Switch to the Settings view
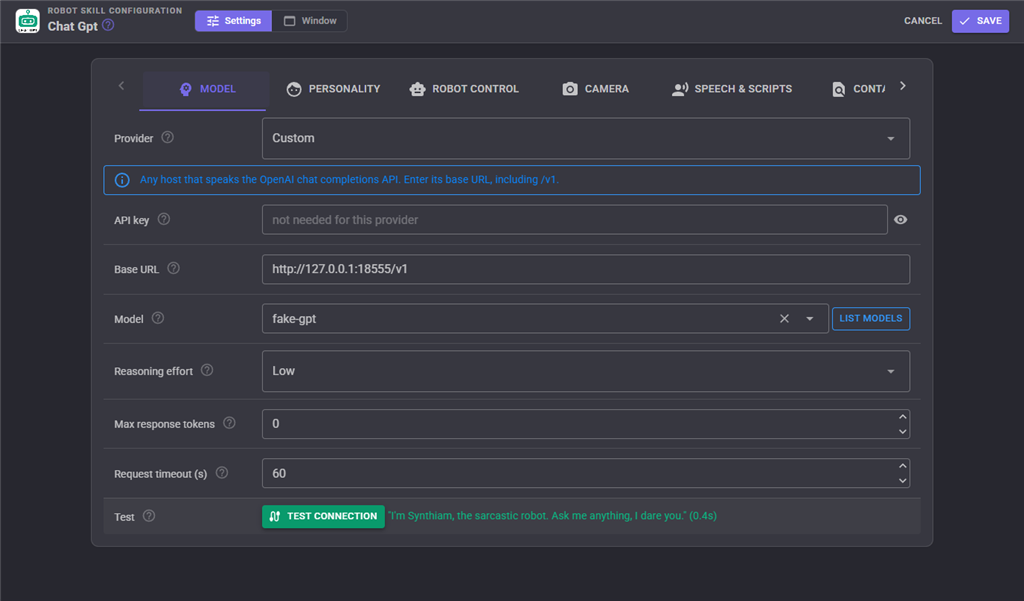The width and height of the screenshot is (1024, 601). (x=233, y=21)
